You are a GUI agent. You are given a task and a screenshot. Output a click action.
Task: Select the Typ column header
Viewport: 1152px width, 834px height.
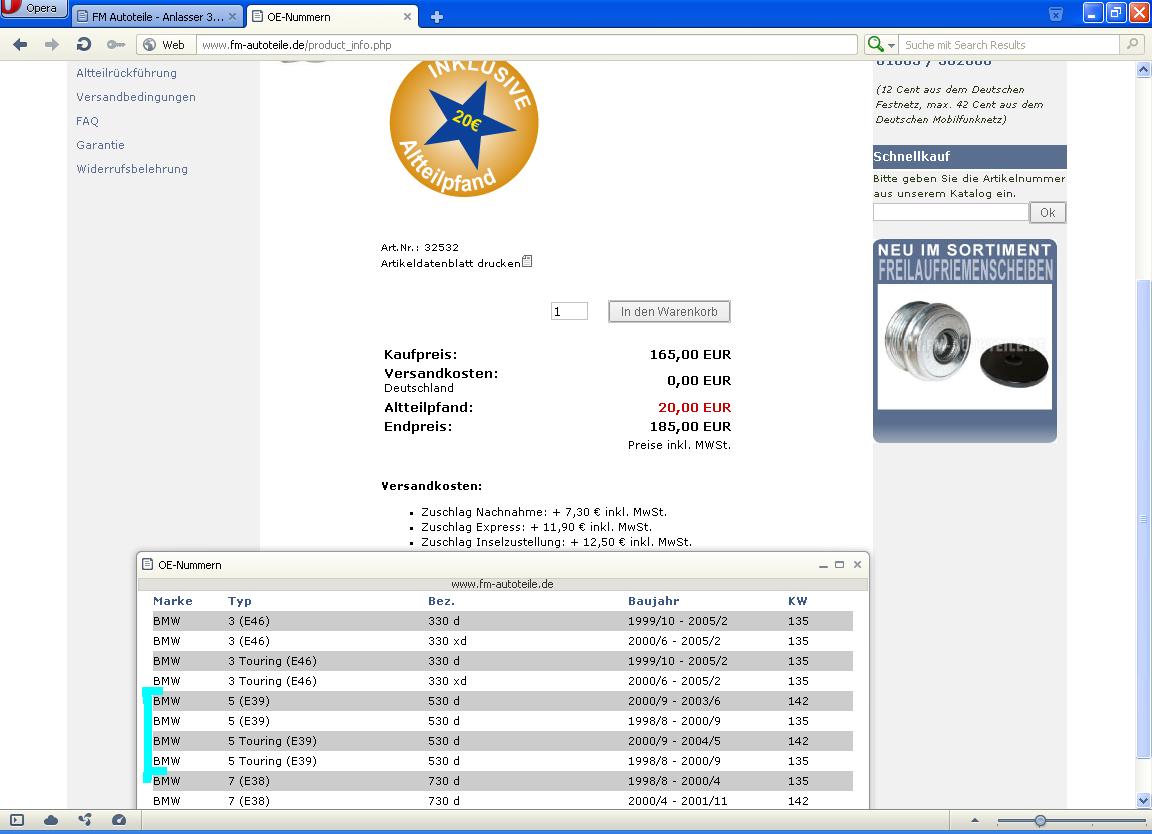click(240, 601)
